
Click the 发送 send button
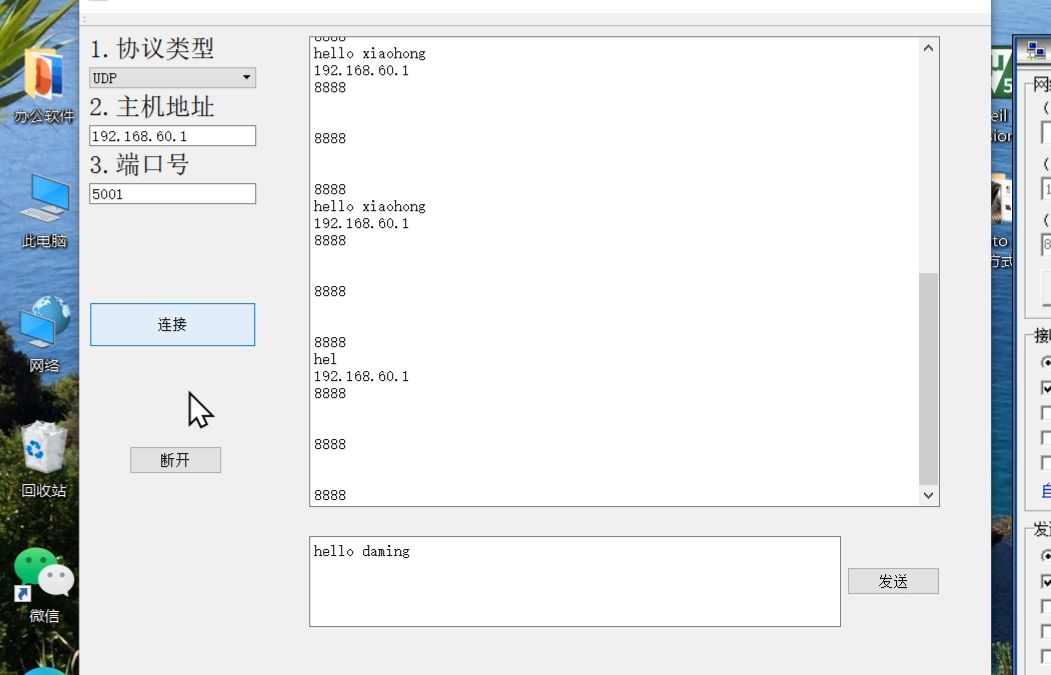[893, 581]
